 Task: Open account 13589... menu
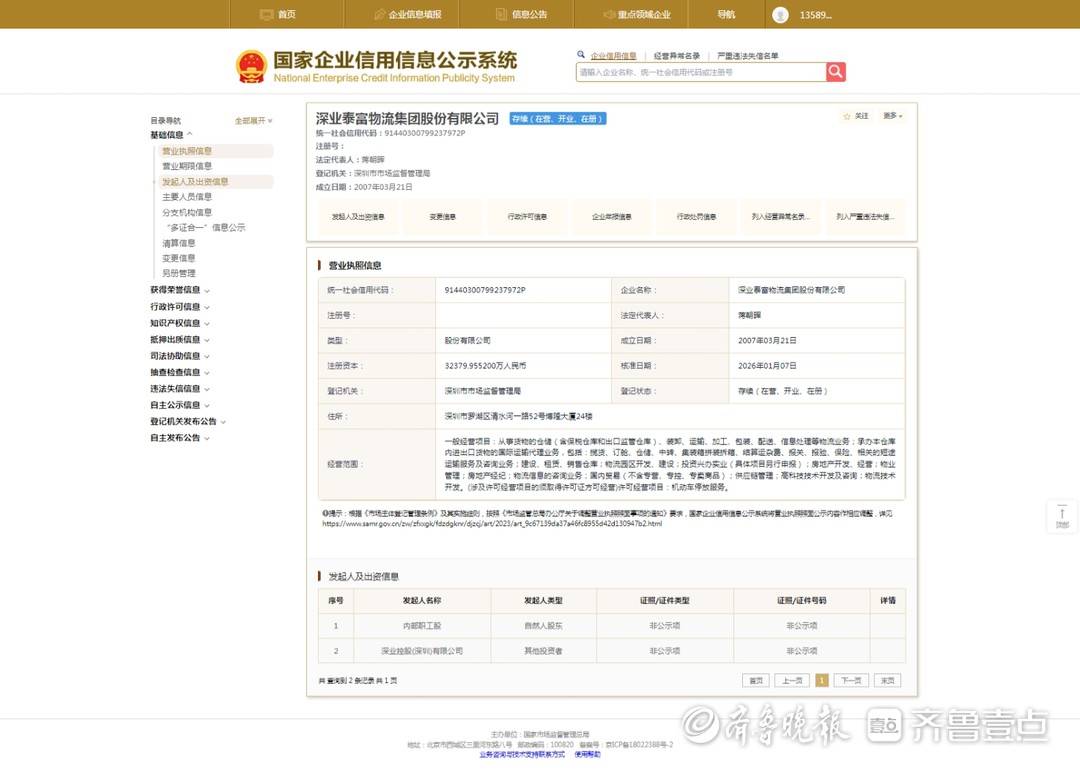[x=816, y=14]
